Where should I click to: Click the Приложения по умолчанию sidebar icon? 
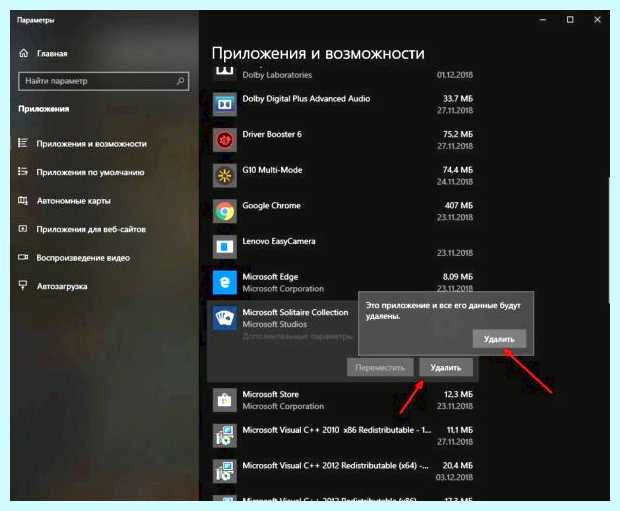coord(23,172)
